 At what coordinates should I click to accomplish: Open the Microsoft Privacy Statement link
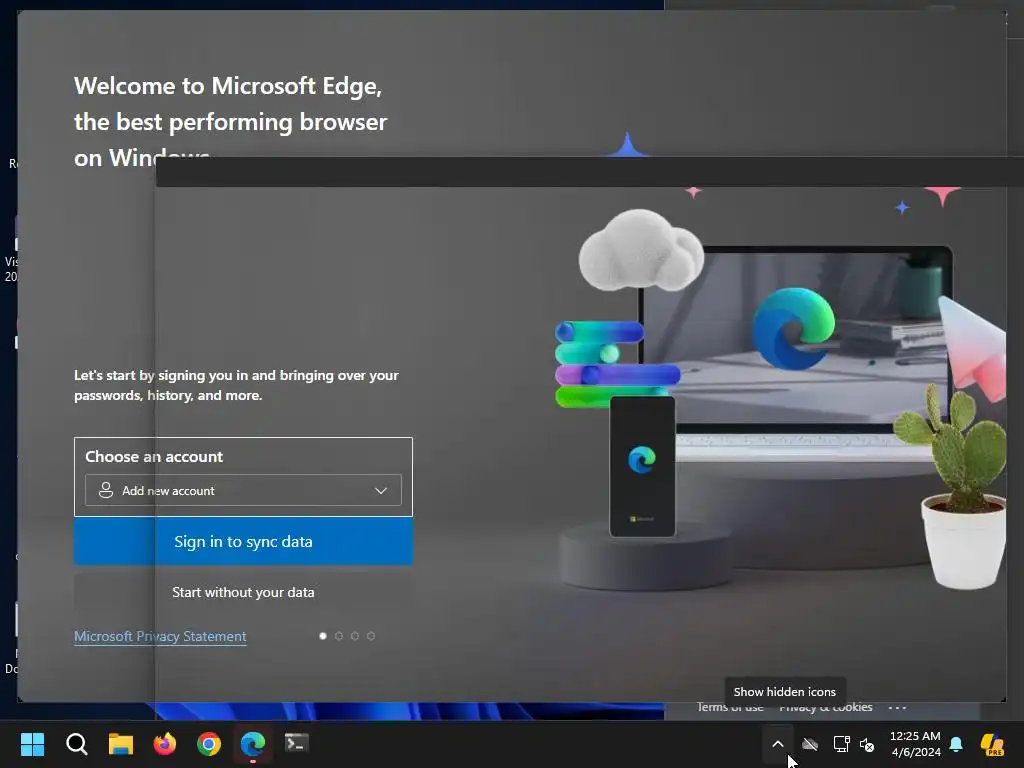(x=160, y=636)
